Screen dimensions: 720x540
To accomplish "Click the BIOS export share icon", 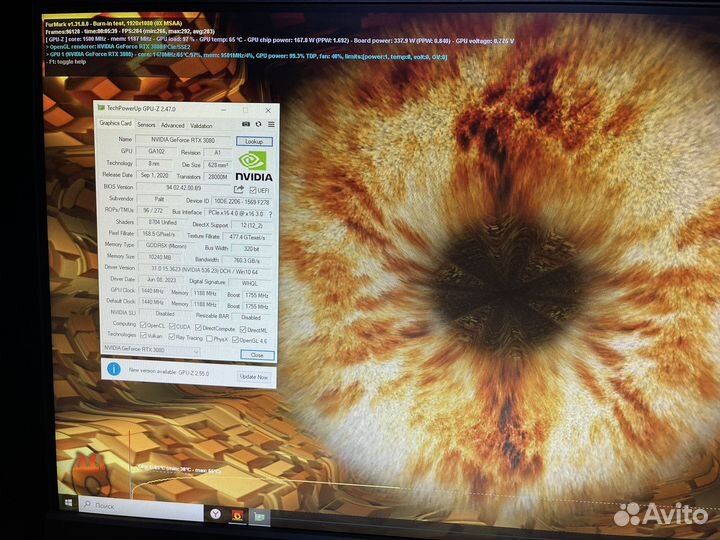I will (239, 189).
